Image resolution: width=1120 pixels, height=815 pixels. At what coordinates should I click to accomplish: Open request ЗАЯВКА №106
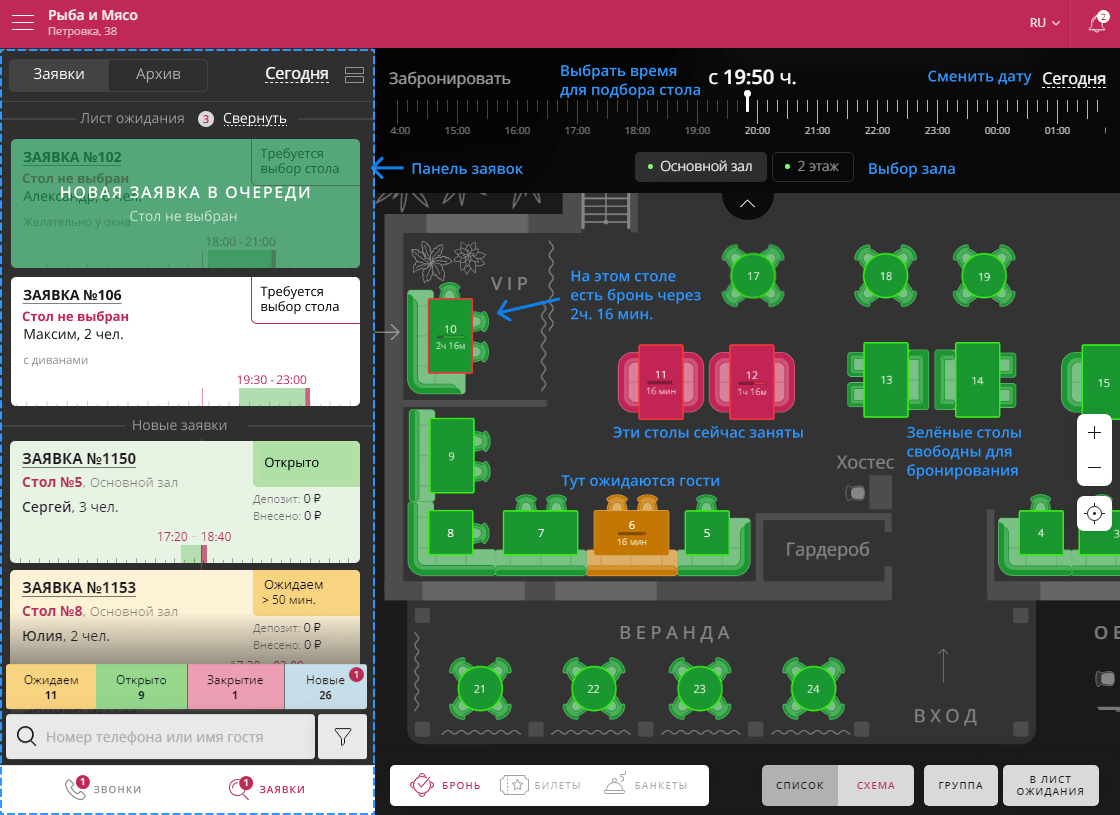click(72, 295)
